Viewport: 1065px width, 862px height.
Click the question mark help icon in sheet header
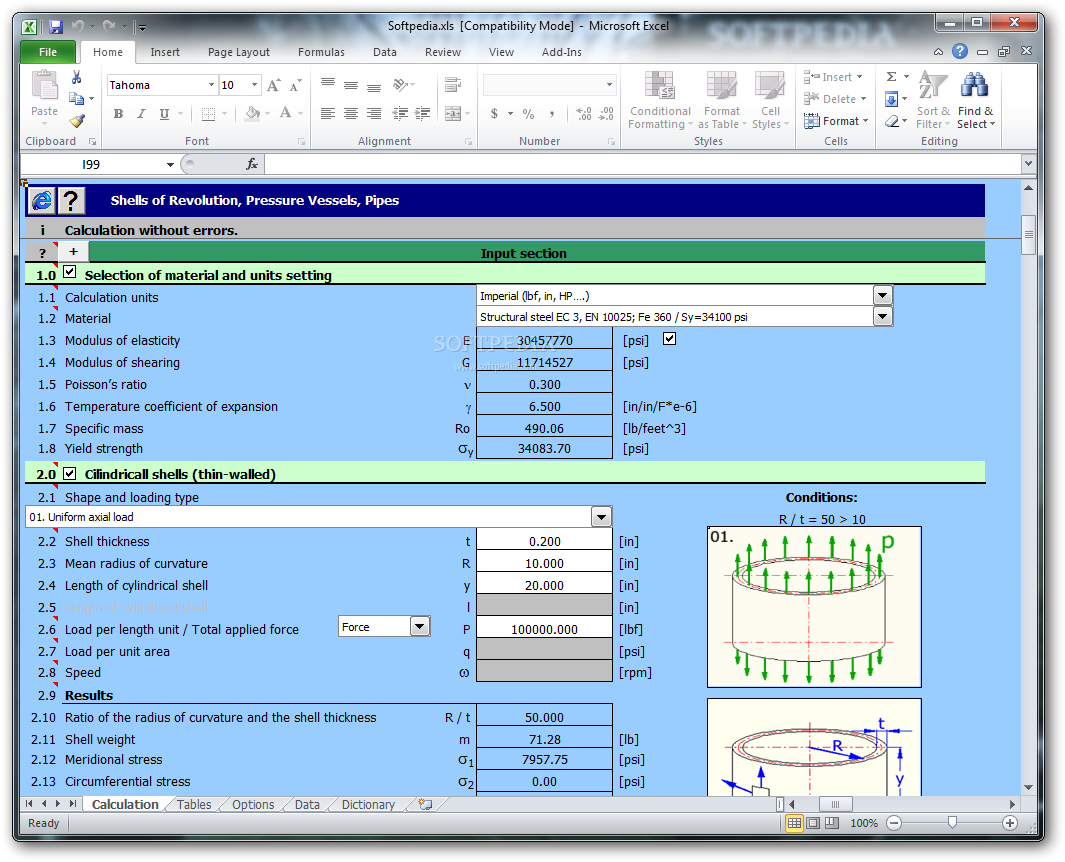[71, 200]
